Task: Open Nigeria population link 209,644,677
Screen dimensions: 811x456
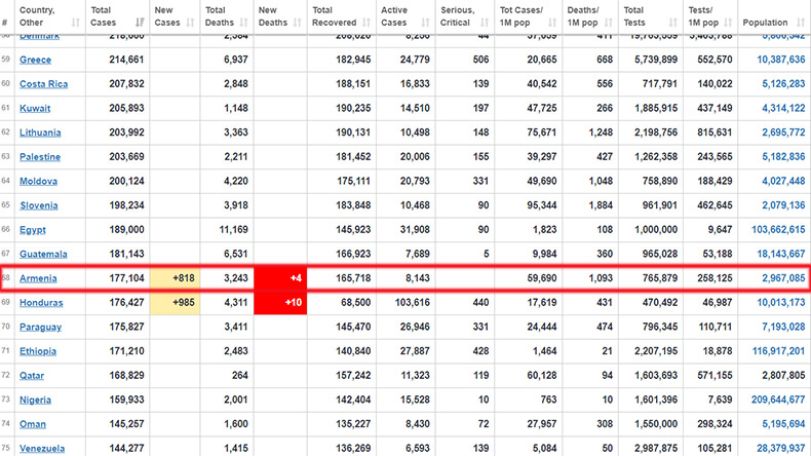Action: click(x=778, y=400)
